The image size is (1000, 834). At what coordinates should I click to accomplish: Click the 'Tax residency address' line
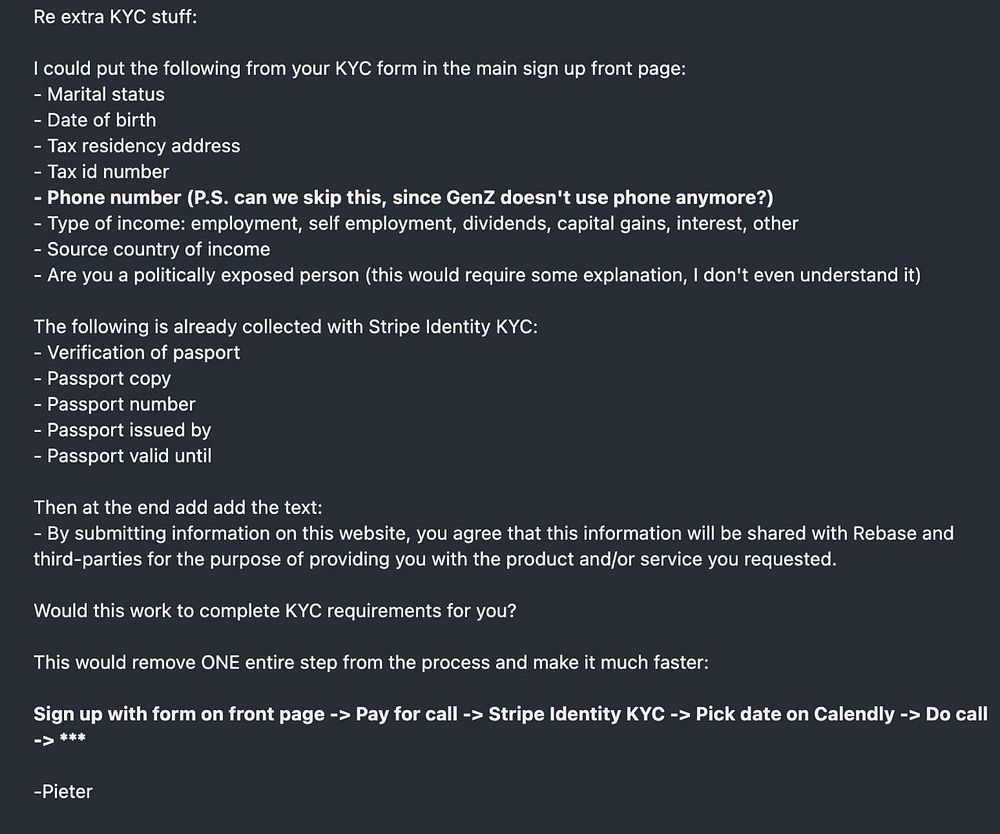click(137, 146)
